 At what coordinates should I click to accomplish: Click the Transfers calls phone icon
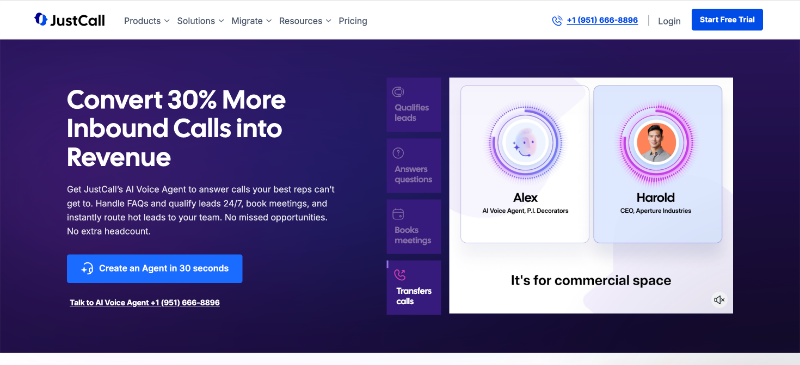[x=400, y=275]
